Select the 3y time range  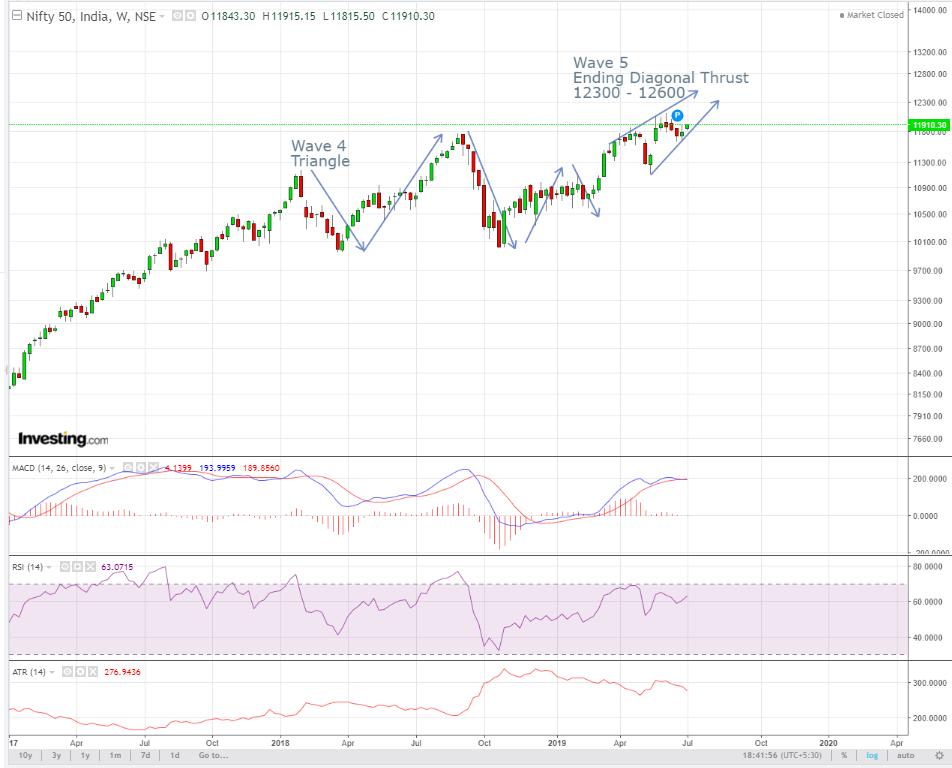(56, 755)
